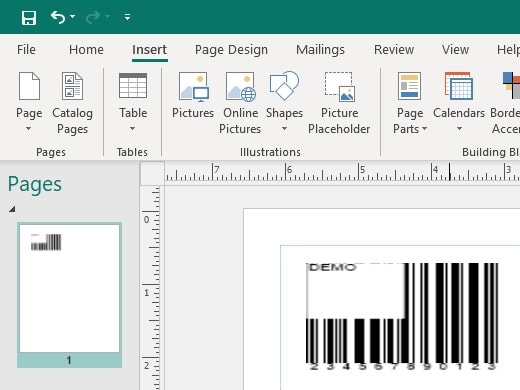
Task: Insert a Picture Placeholder
Action: [339, 103]
